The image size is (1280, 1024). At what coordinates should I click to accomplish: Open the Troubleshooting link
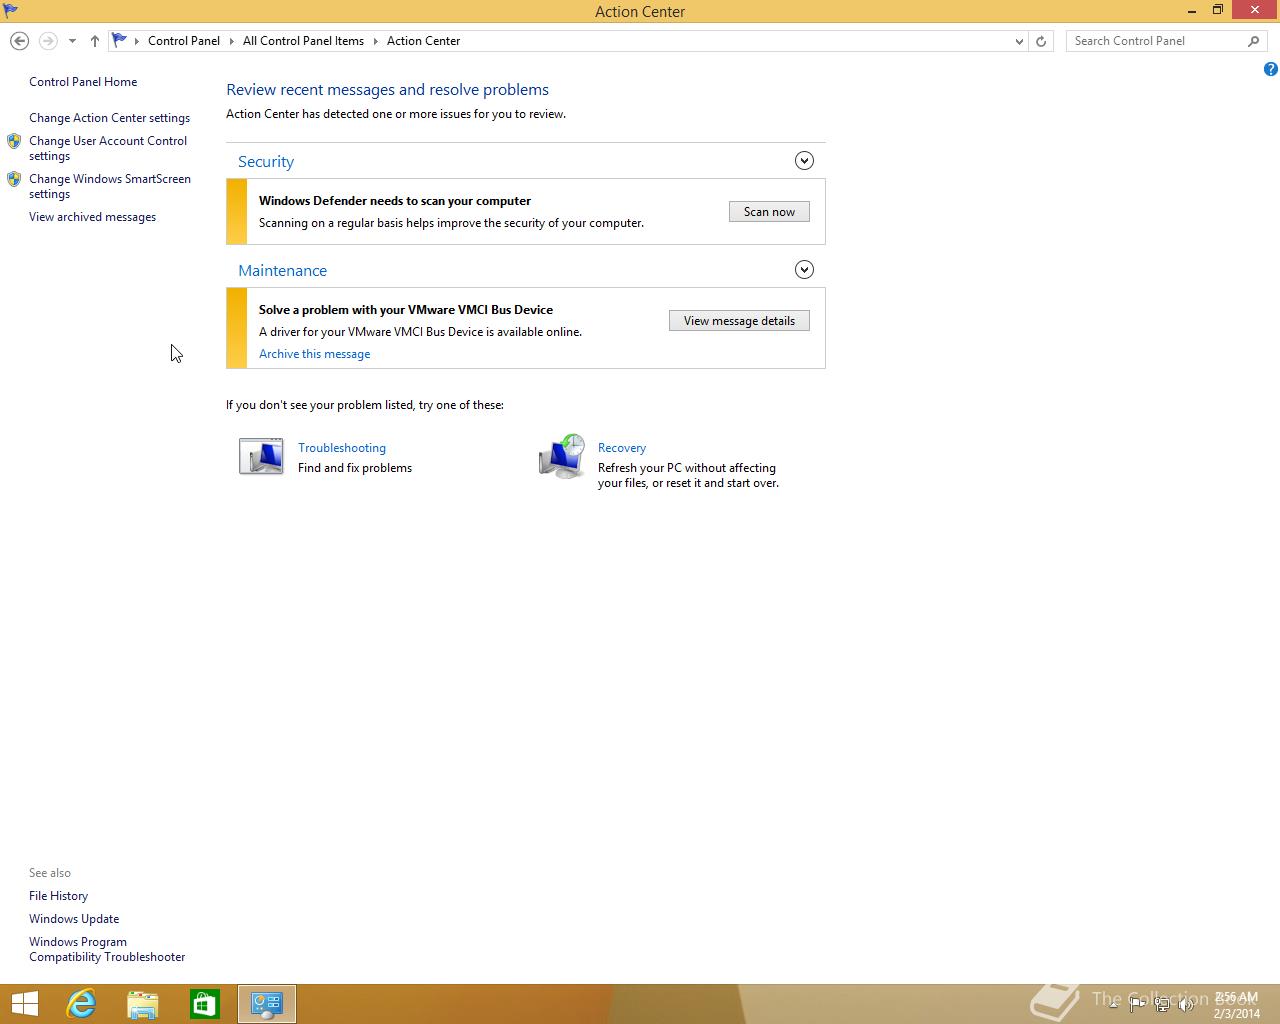pyautogui.click(x=342, y=448)
